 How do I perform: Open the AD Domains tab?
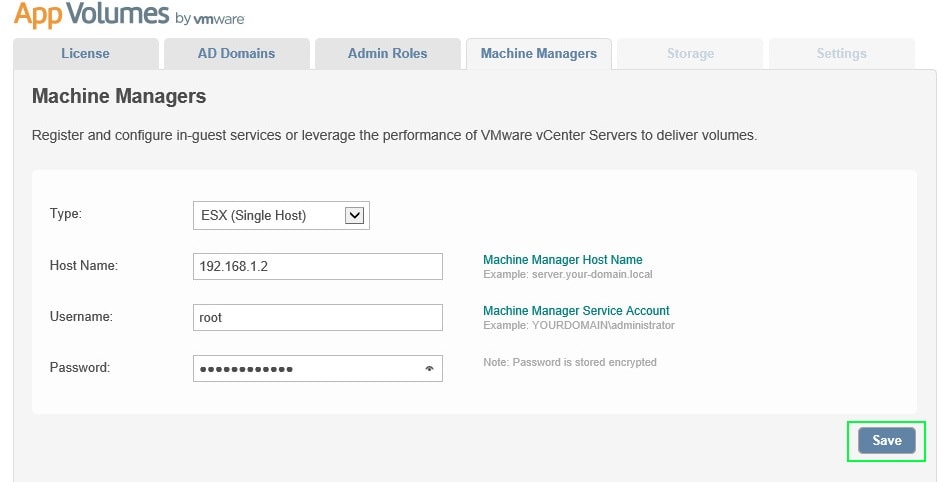click(236, 54)
